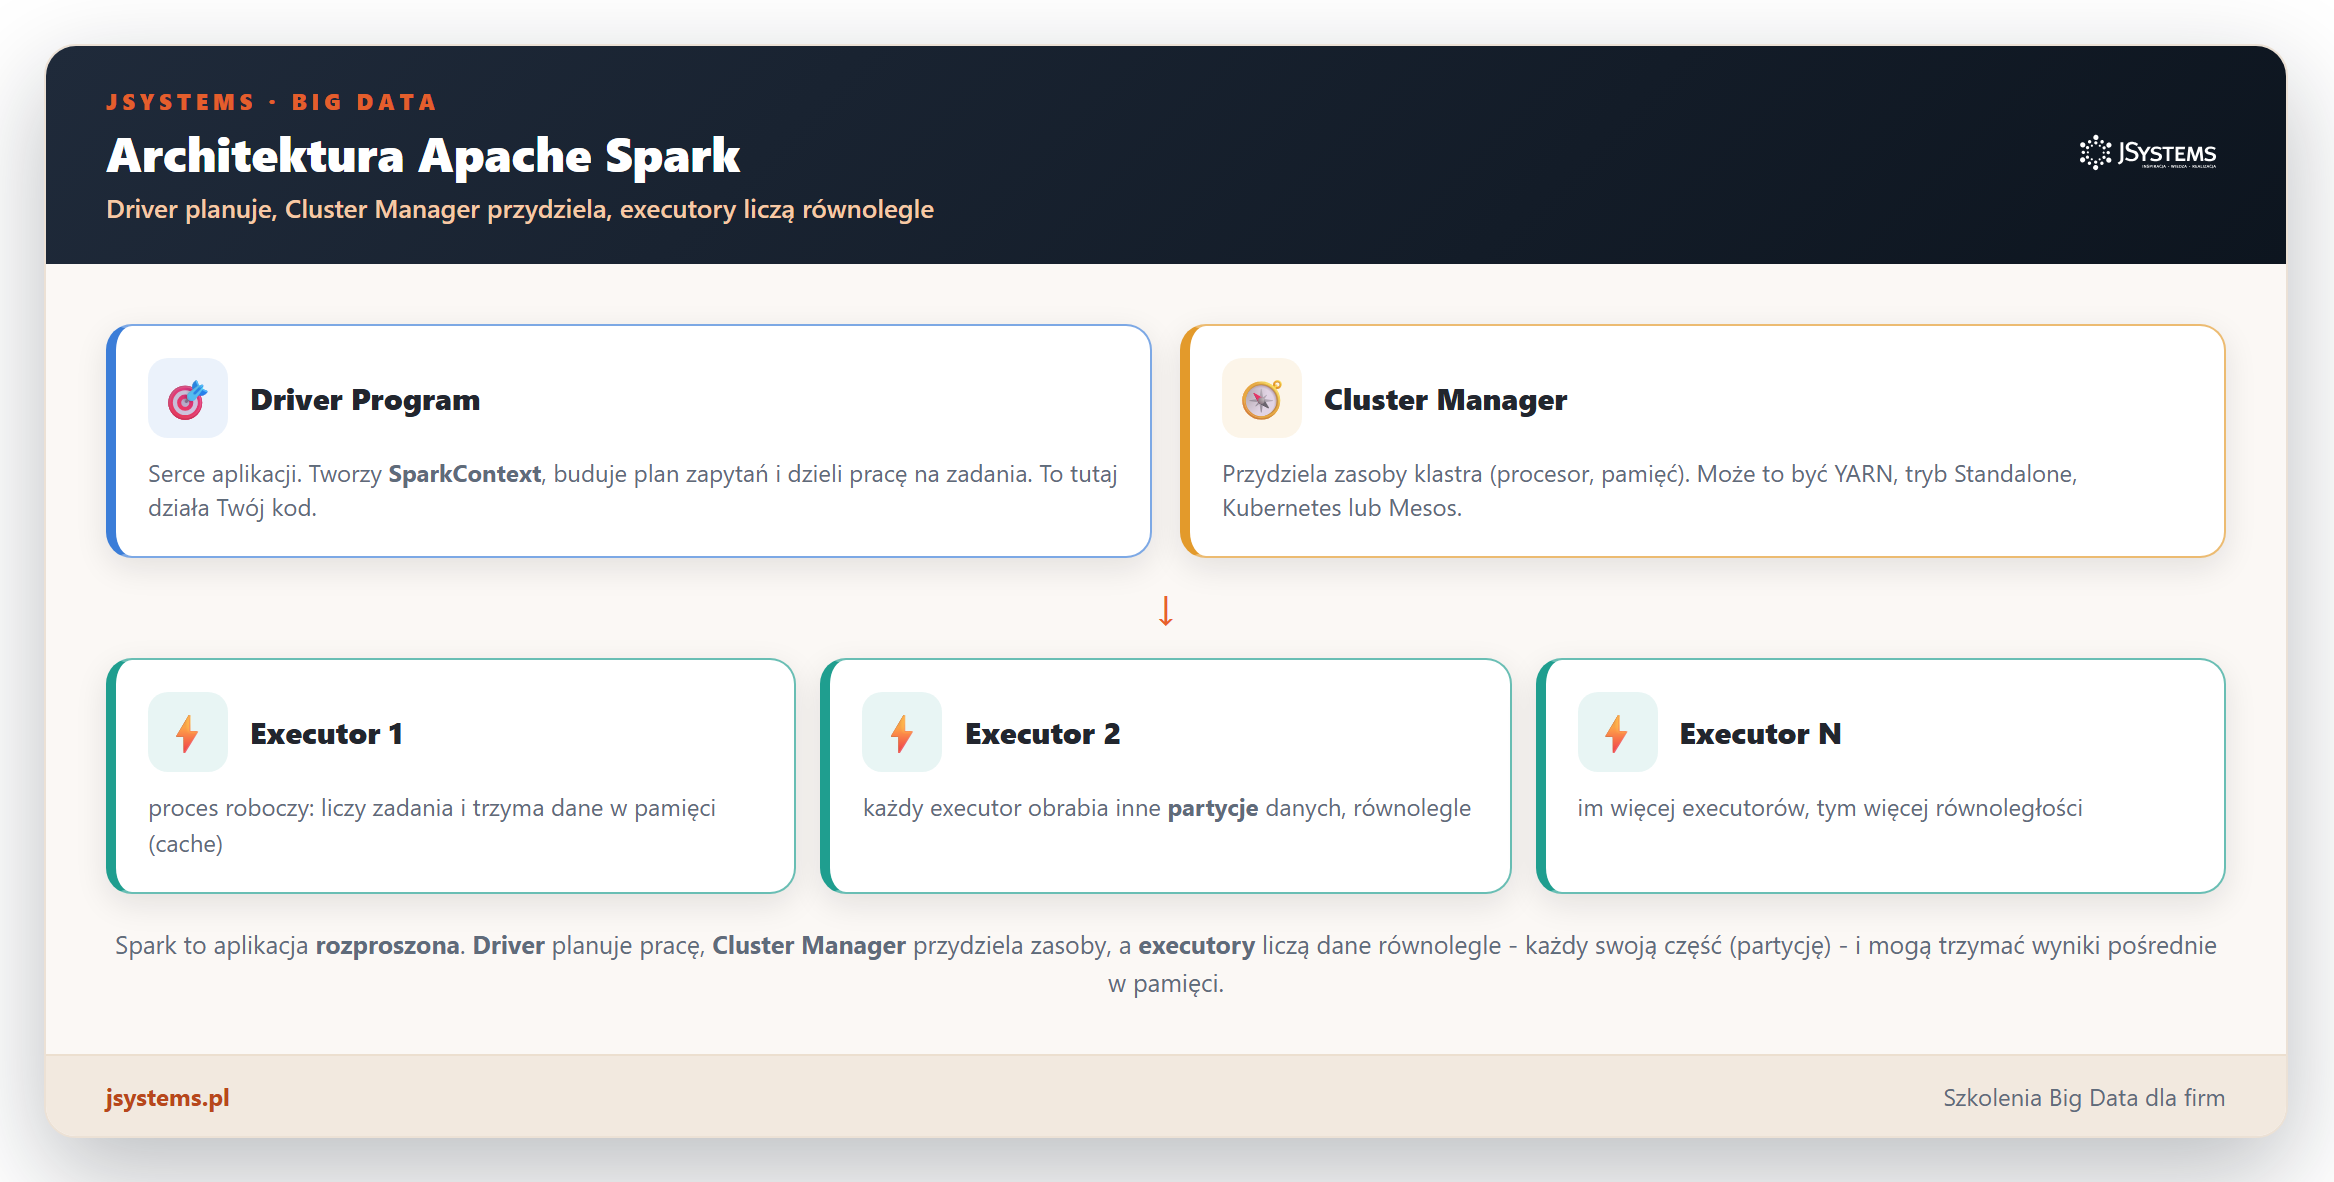
Task: Click subtitle 'Driver planuje, Cluster Manager przydziela'
Action: [x=359, y=209]
